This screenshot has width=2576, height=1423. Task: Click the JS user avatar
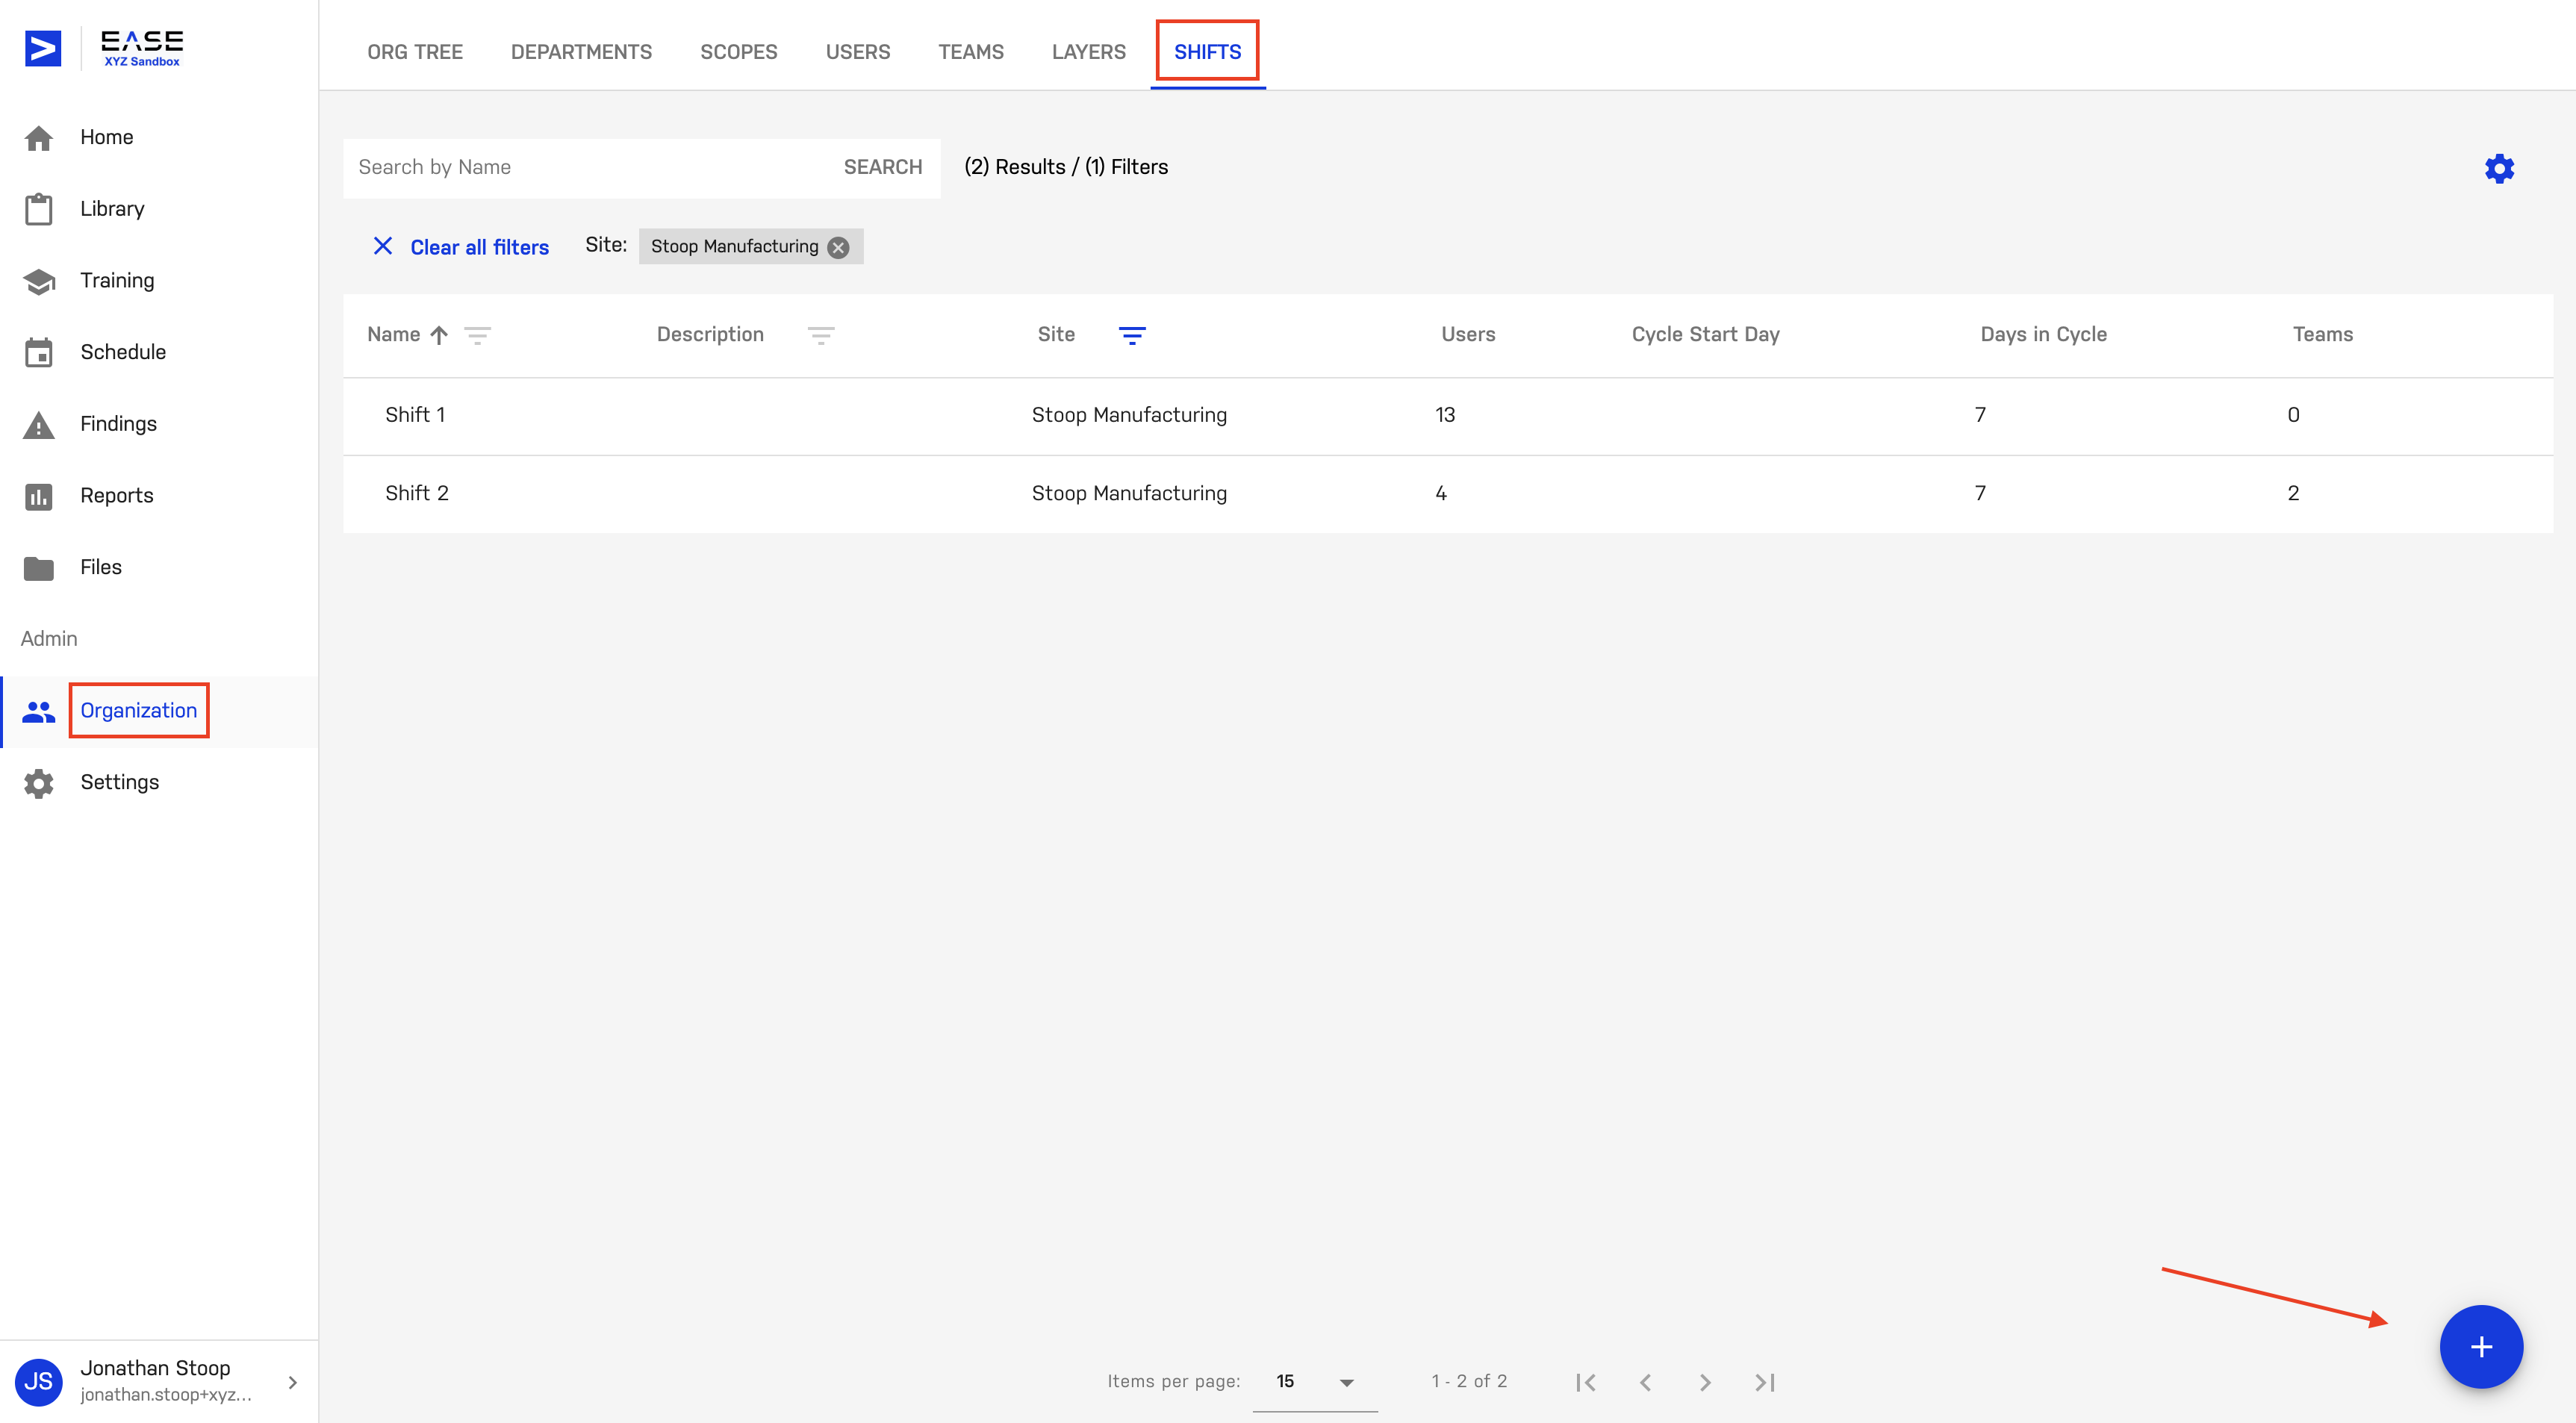click(39, 1382)
